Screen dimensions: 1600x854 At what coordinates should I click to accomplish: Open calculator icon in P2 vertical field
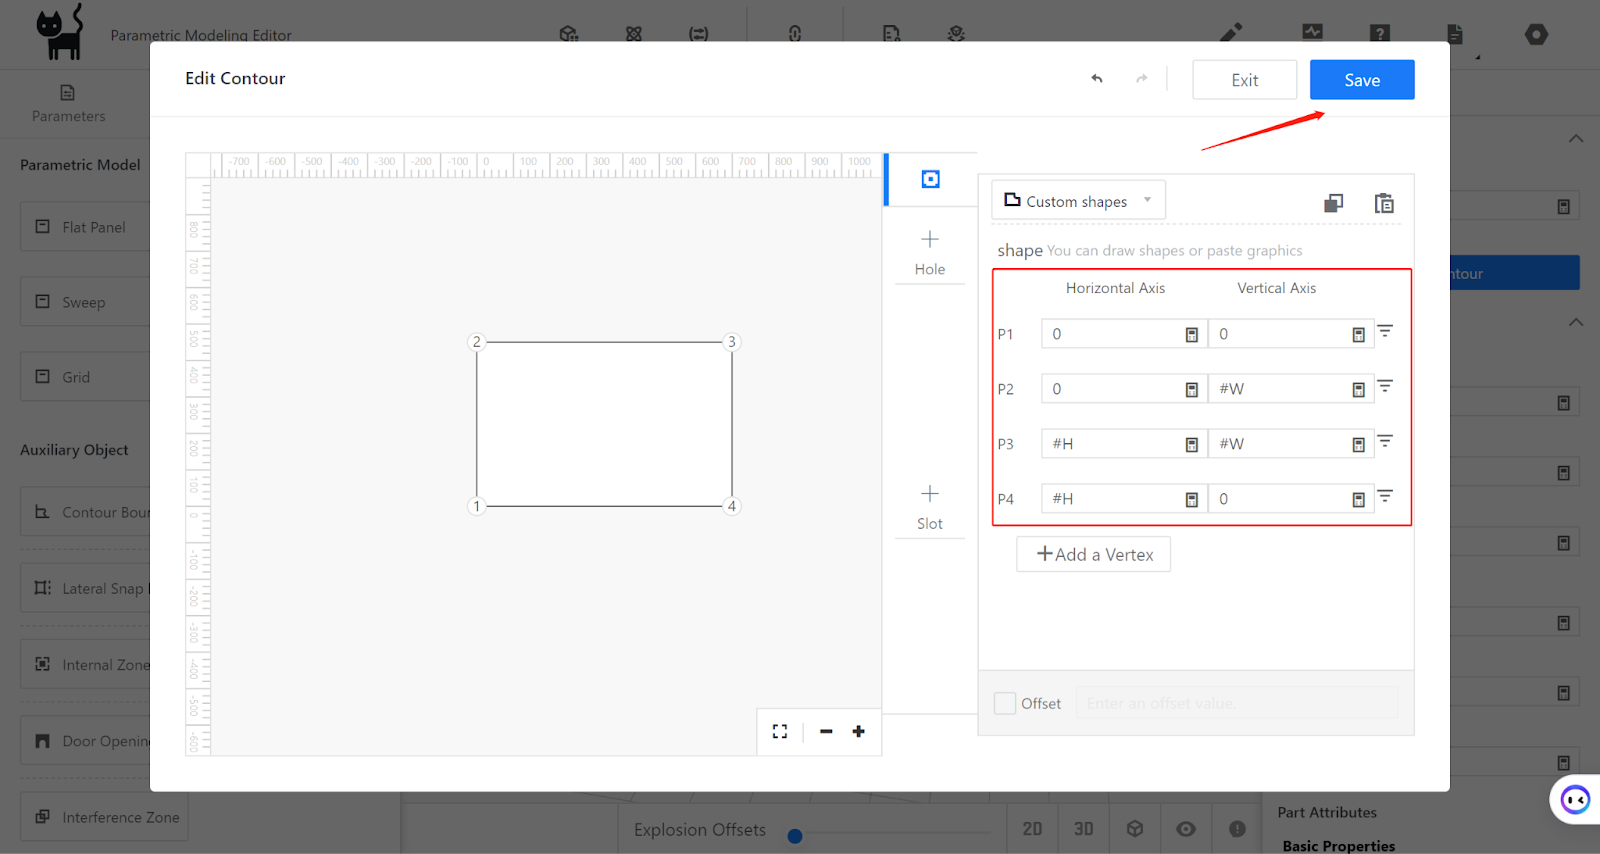click(1358, 390)
